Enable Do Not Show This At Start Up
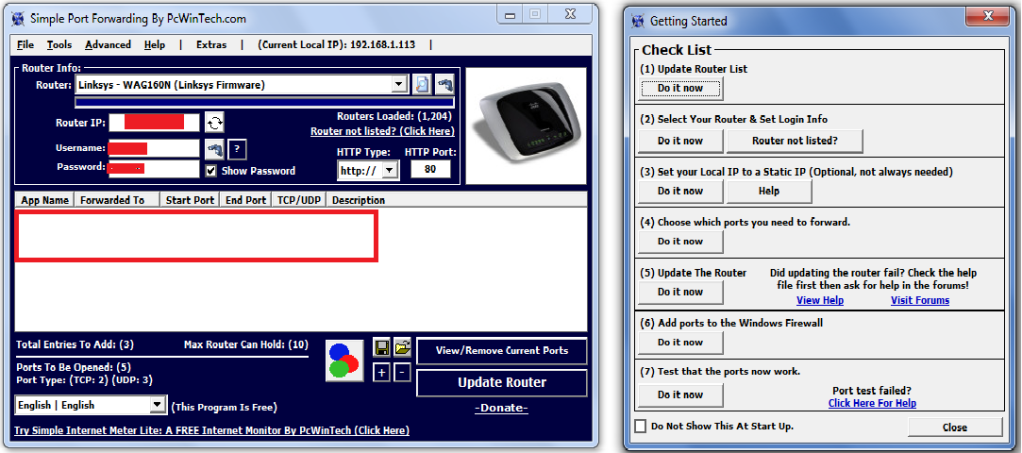Image resolution: width=1022 pixels, height=453 pixels. click(x=641, y=427)
